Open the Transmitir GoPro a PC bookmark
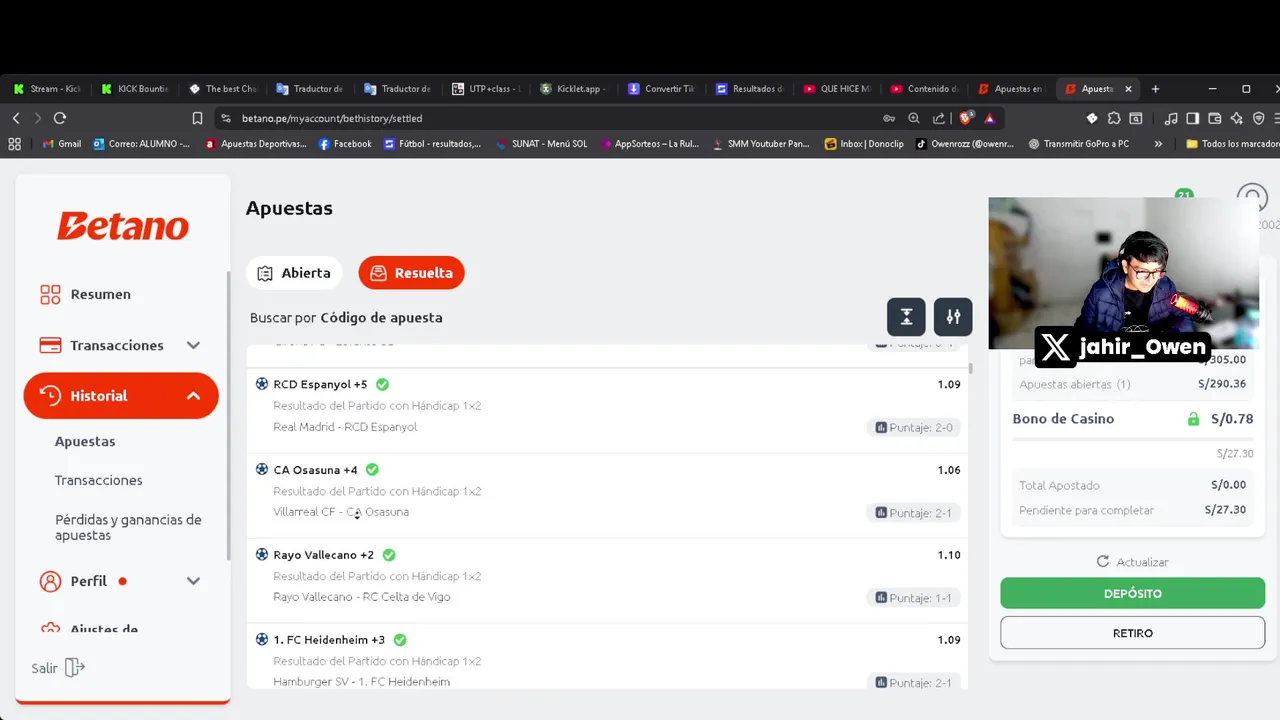 1079,144
